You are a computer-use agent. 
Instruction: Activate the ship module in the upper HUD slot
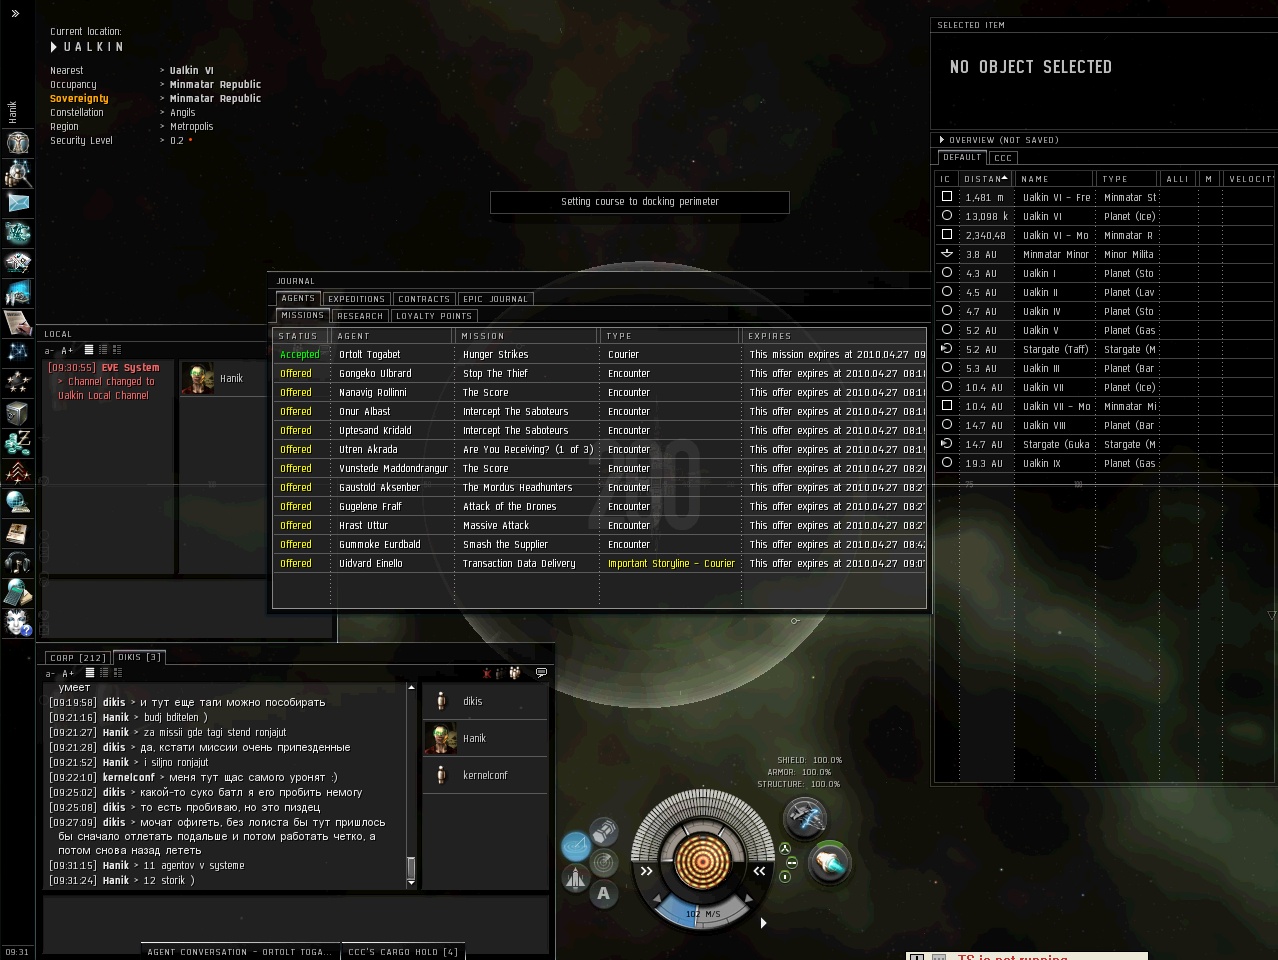(x=805, y=818)
